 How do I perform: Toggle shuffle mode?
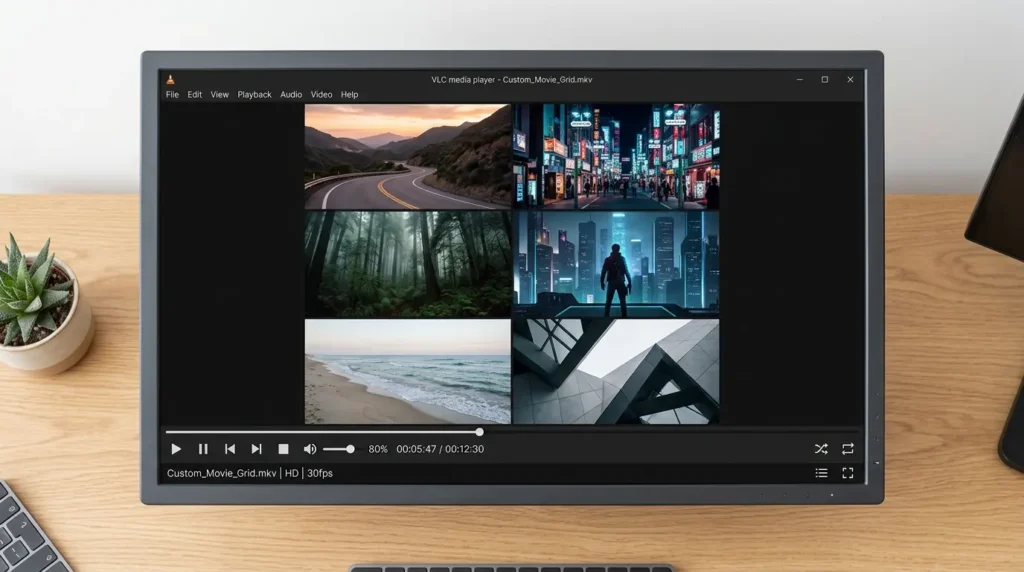(x=821, y=449)
